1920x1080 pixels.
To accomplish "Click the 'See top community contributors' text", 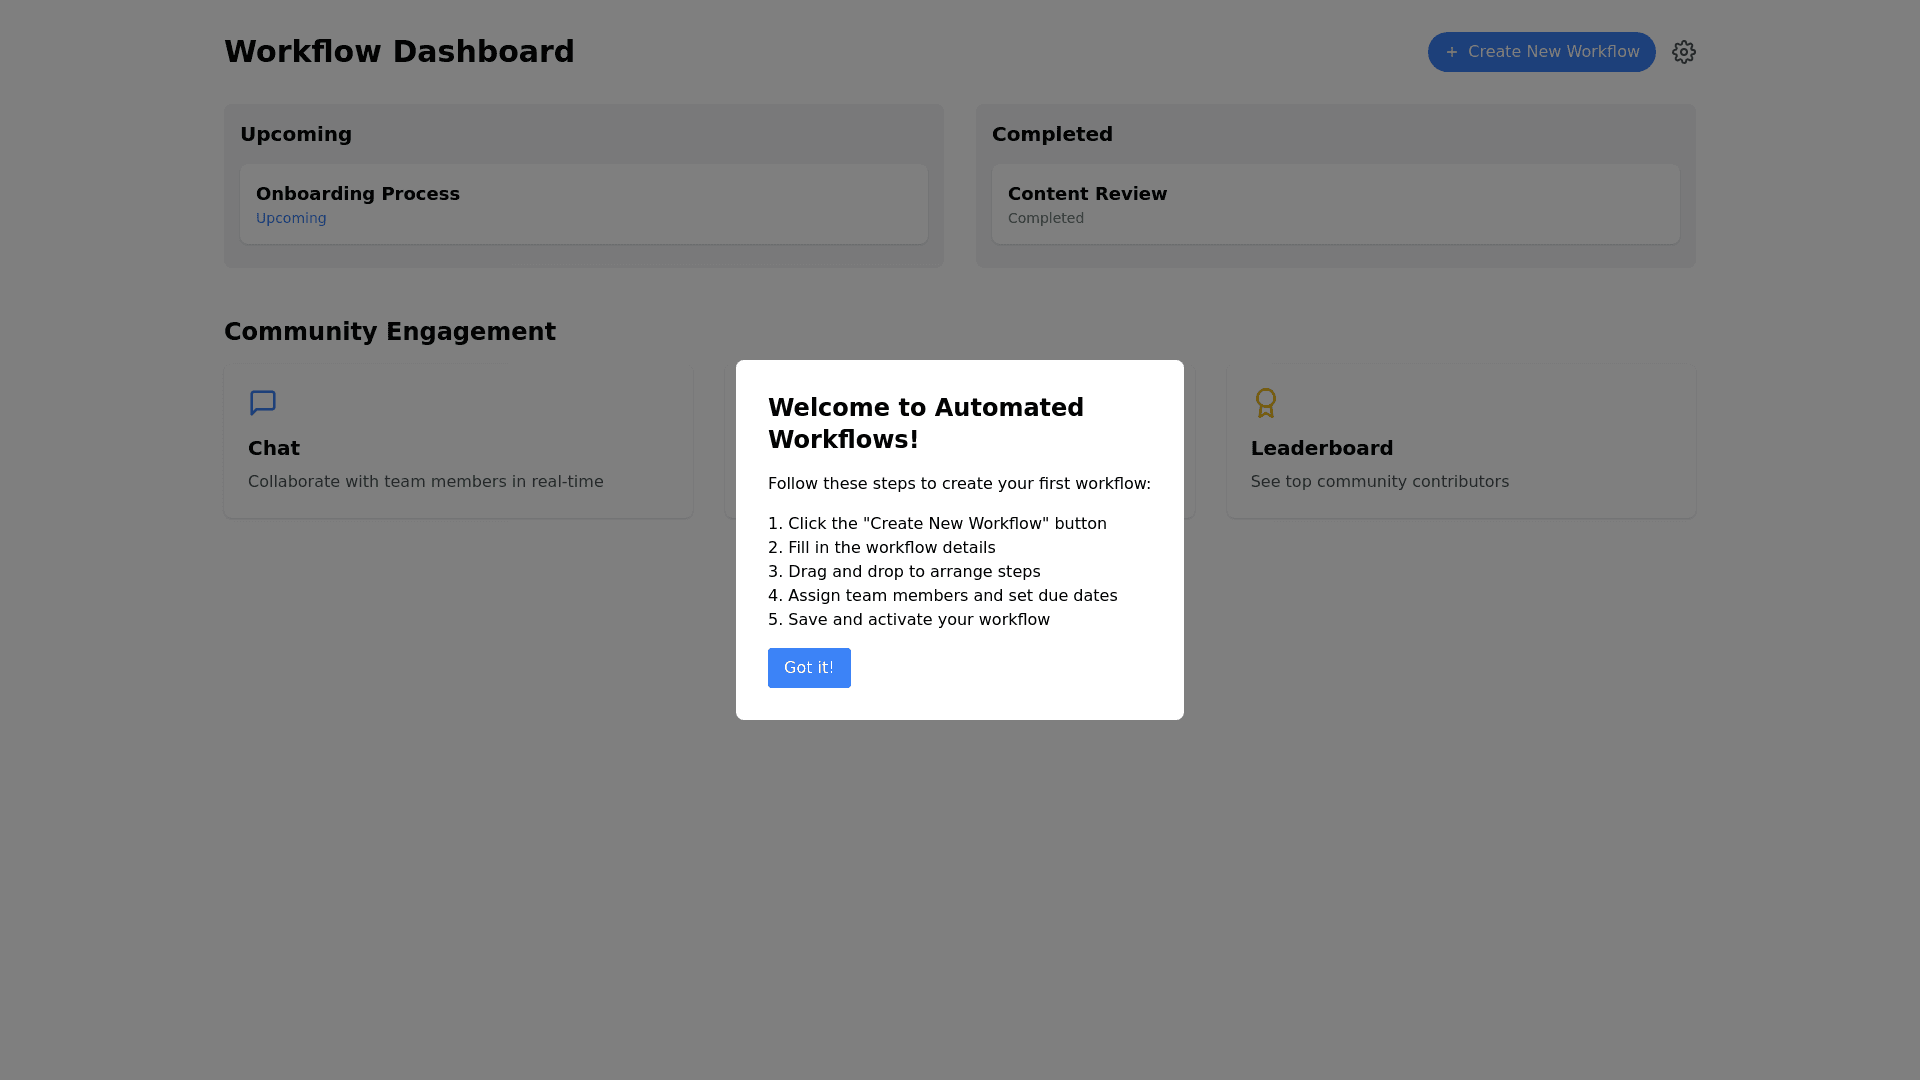I will [1379, 482].
